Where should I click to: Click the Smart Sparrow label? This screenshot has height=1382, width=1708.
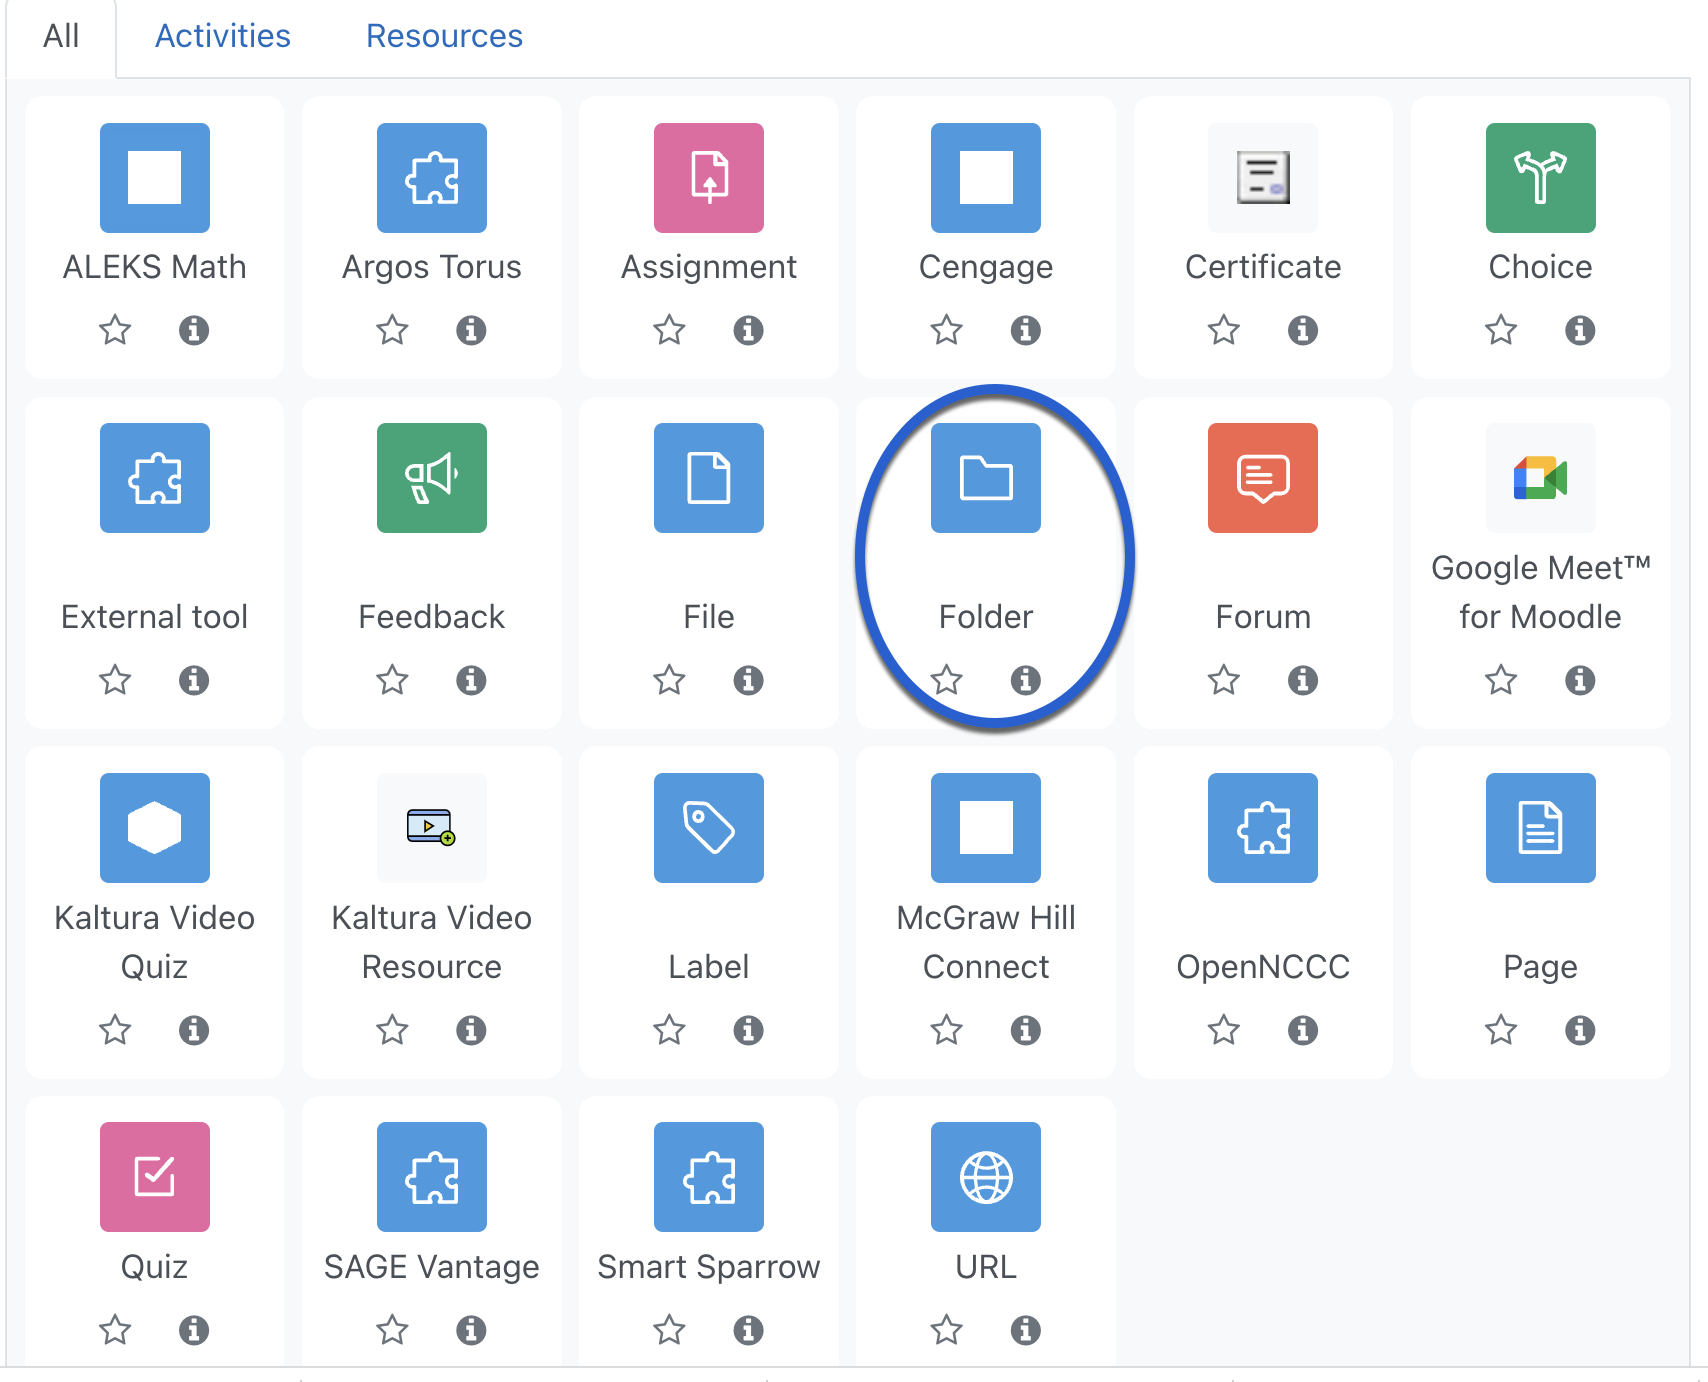(709, 1267)
